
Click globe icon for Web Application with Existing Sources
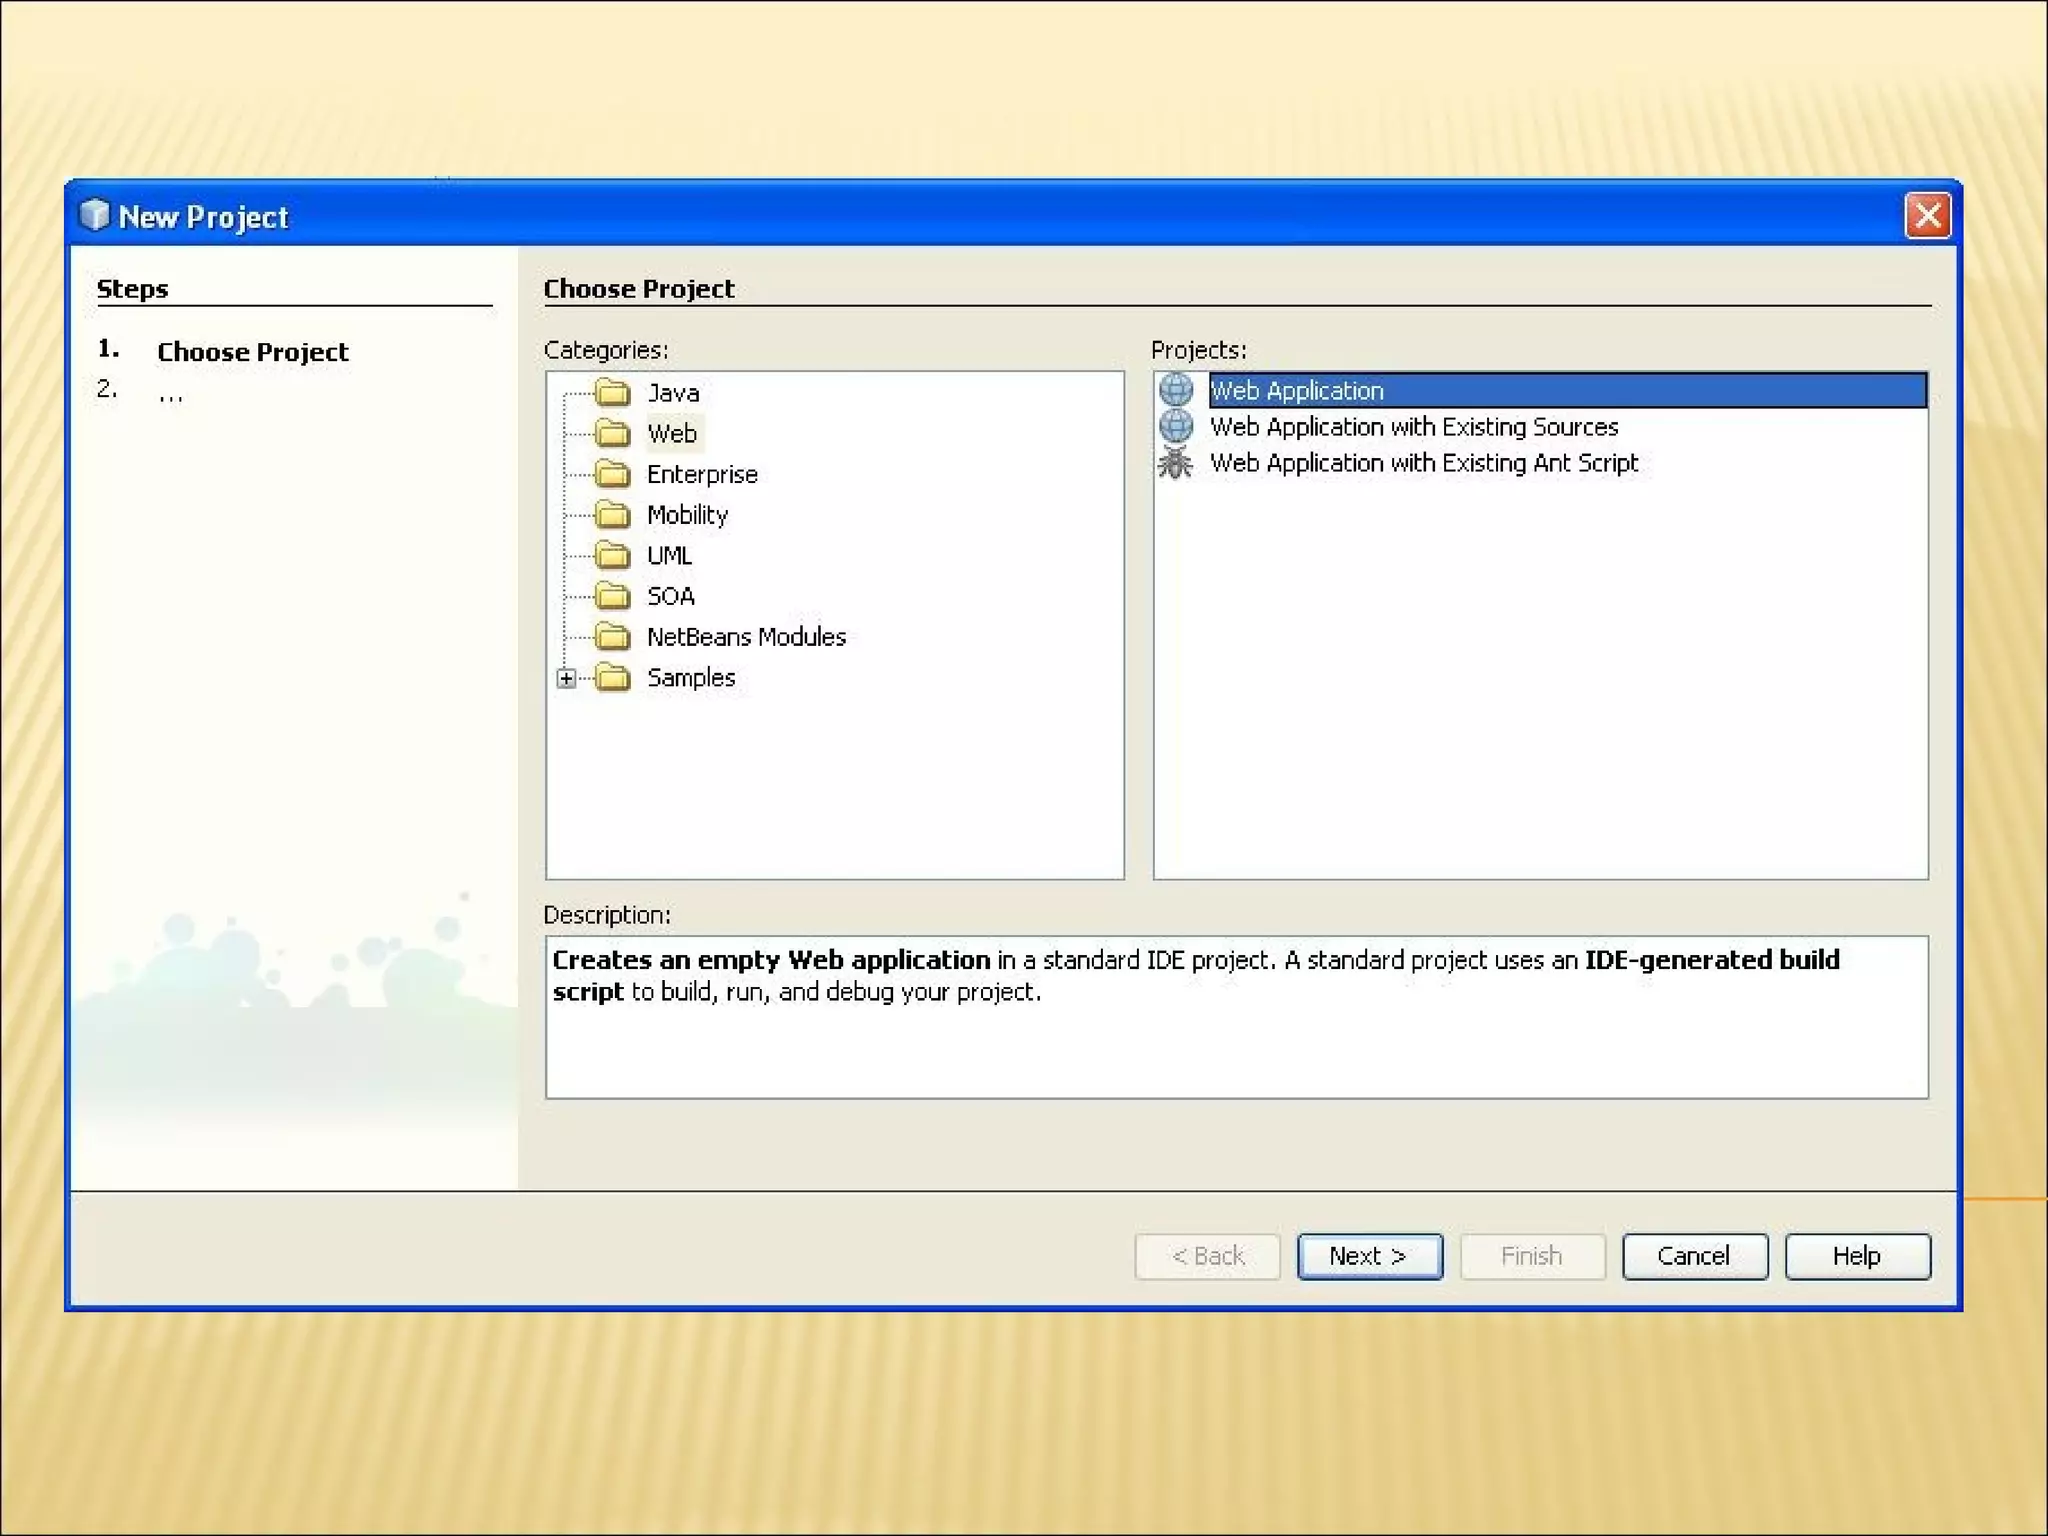(x=1176, y=426)
